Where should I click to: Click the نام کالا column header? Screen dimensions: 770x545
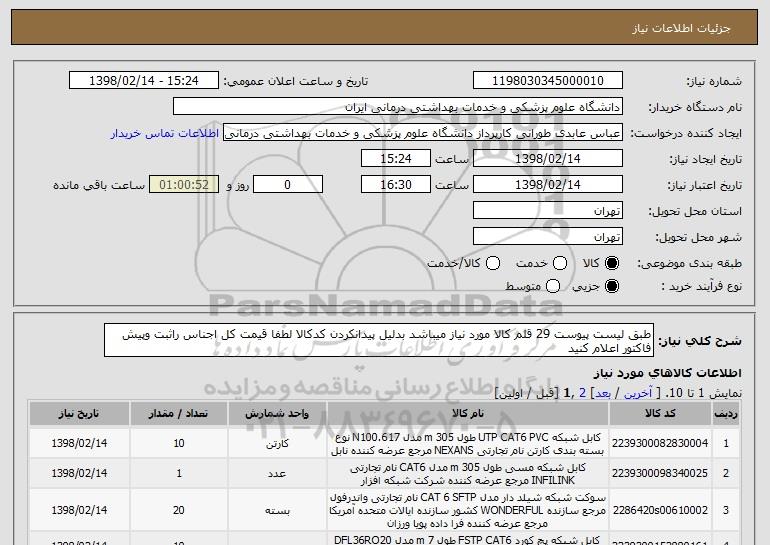click(468, 413)
